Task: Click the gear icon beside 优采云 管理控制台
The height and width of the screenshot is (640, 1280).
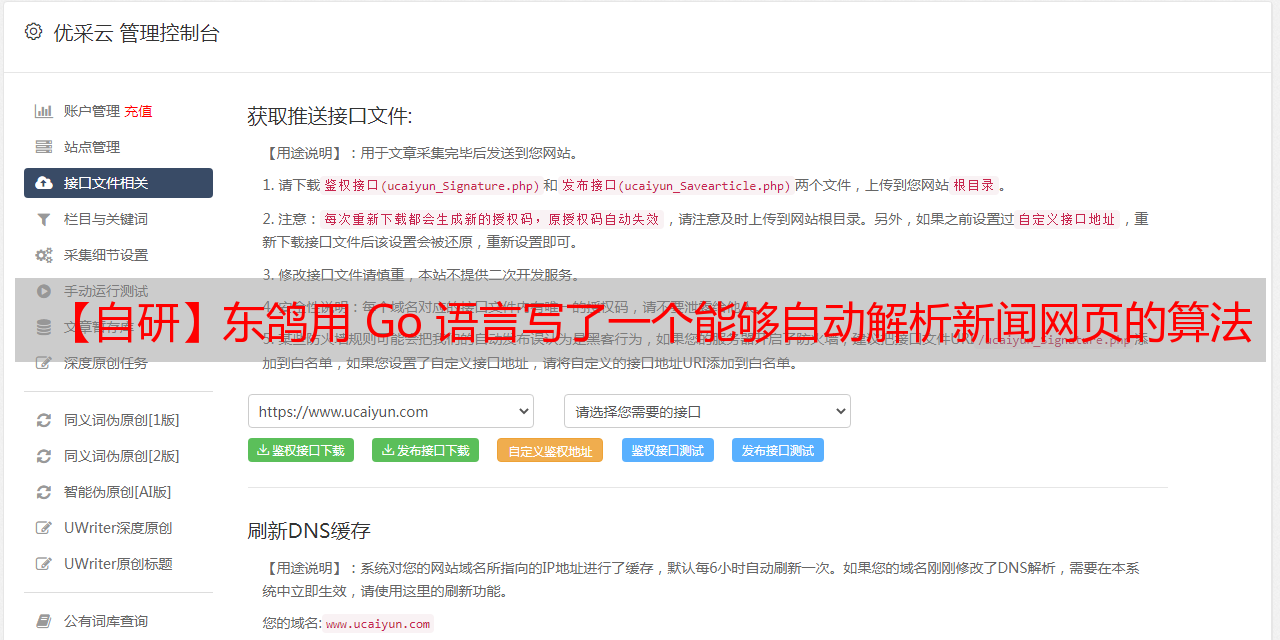Action: tap(33, 32)
